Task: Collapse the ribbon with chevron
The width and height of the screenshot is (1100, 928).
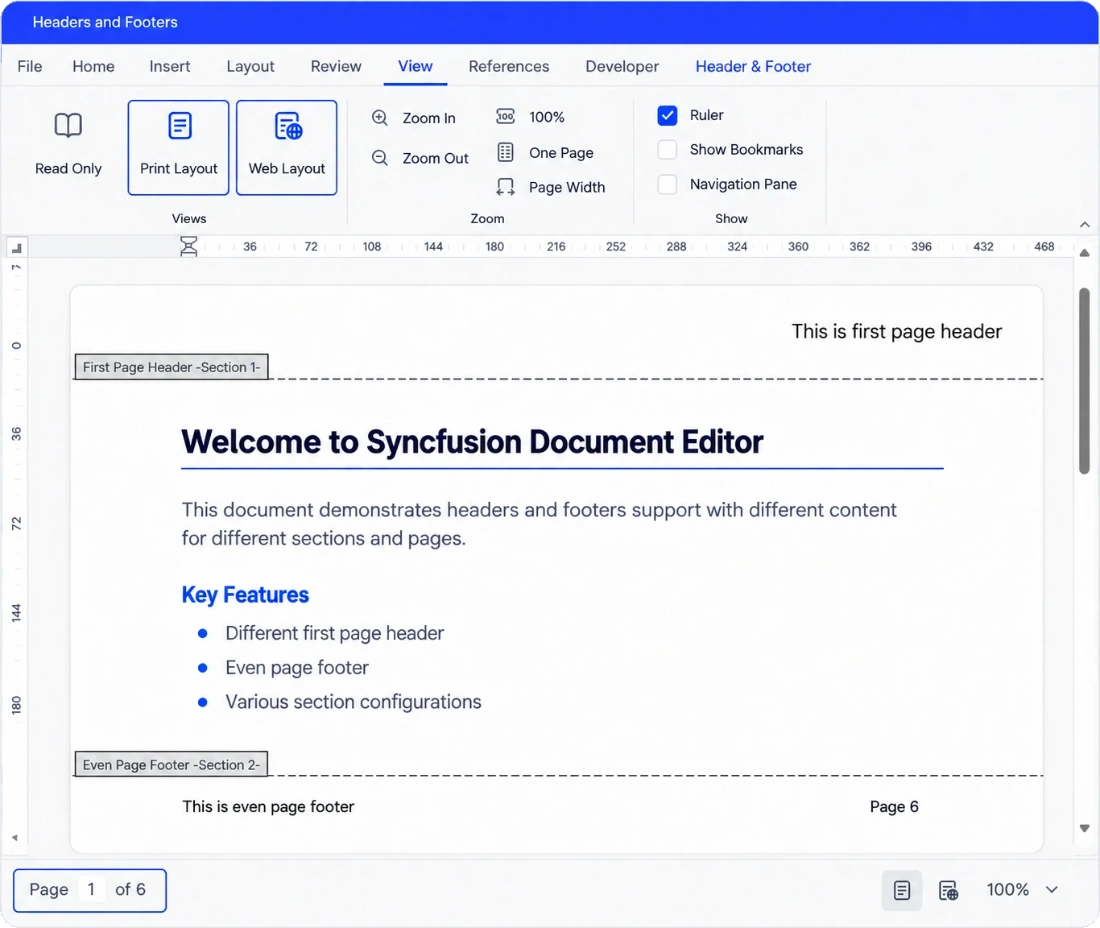Action: [1085, 224]
